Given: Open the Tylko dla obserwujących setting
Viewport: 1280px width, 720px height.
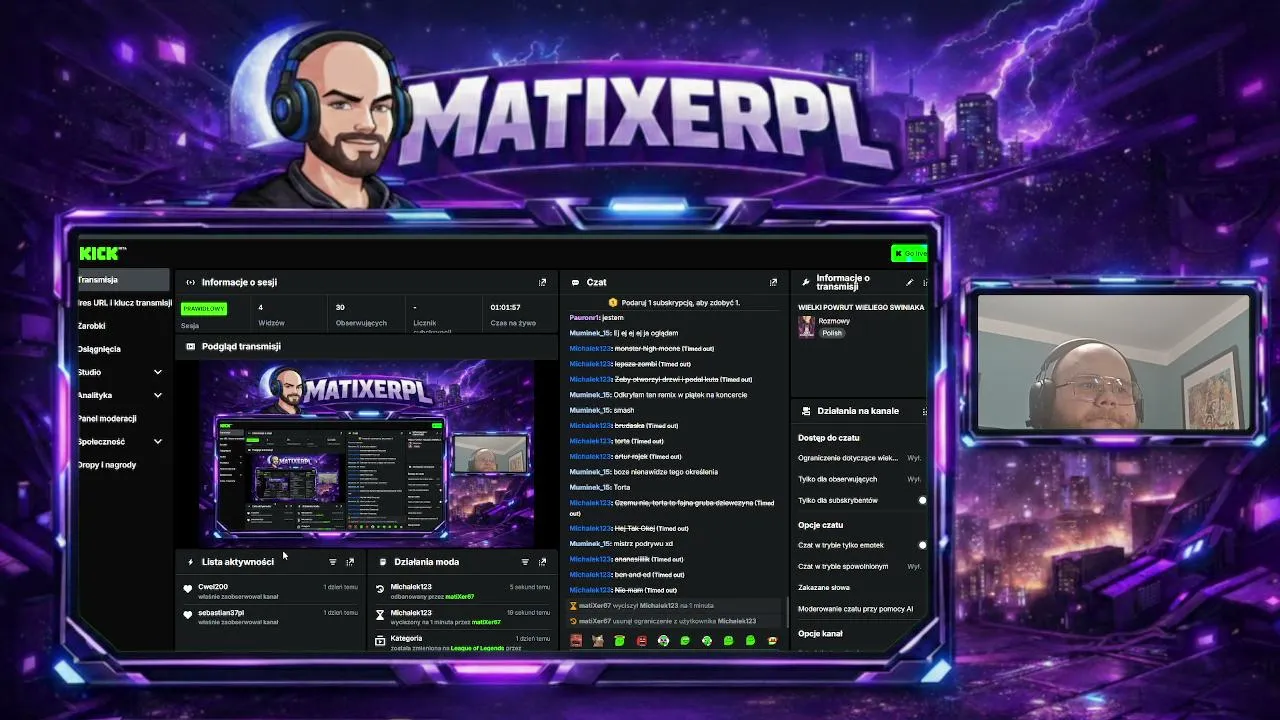Looking at the screenshot, I should [x=860, y=479].
